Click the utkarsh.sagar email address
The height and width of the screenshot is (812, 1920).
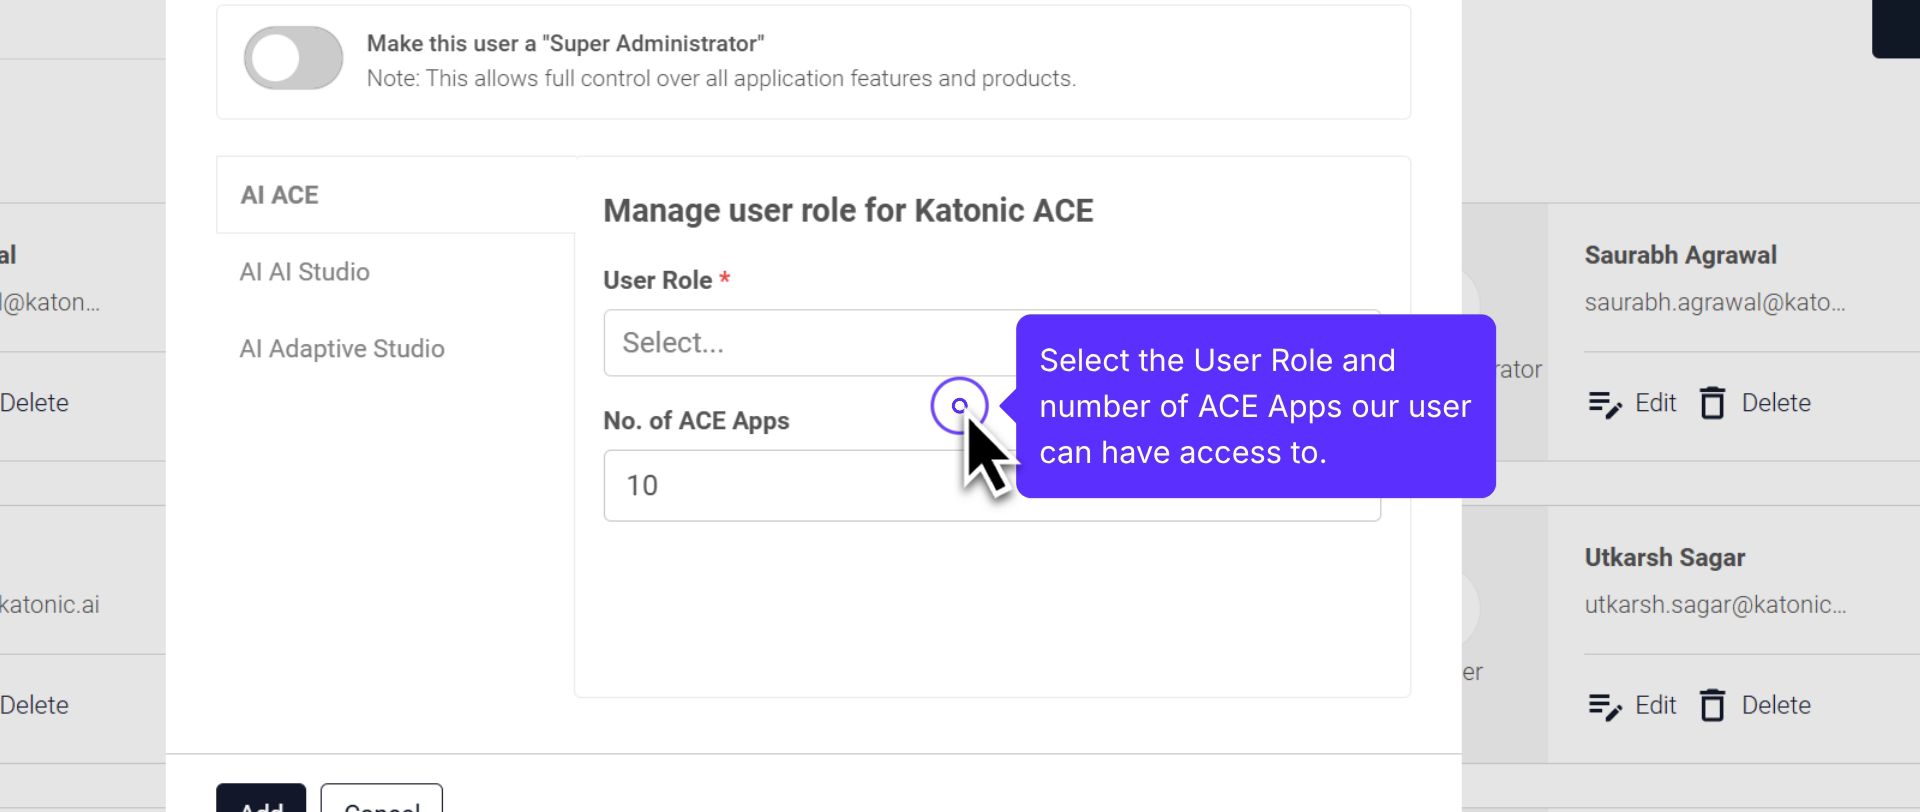(x=1714, y=605)
